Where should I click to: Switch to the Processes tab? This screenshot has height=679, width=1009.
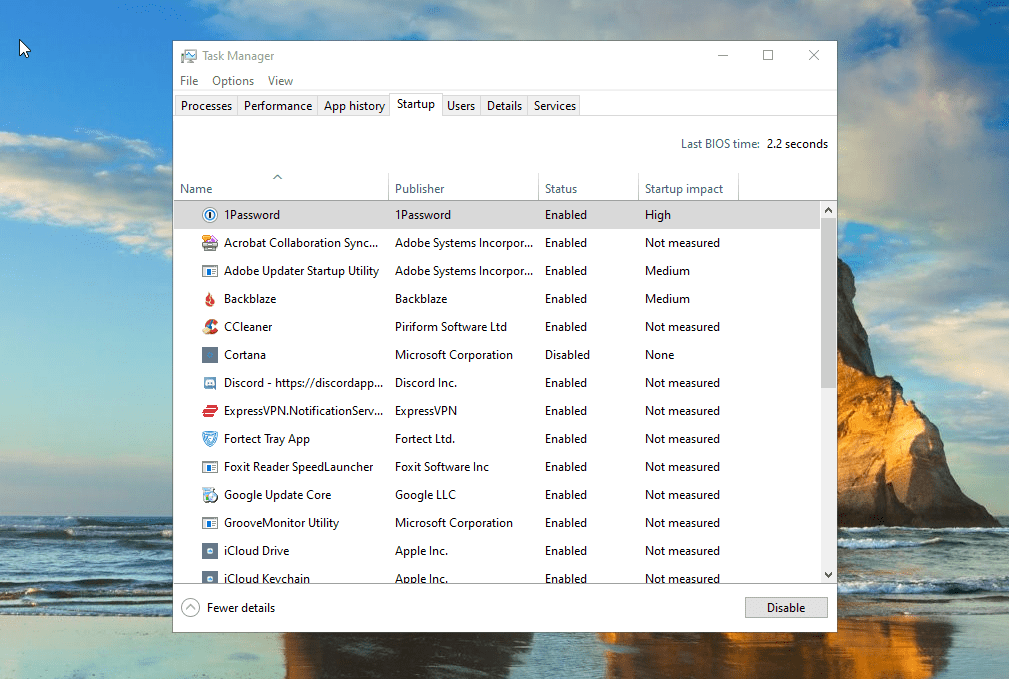click(x=206, y=106)
